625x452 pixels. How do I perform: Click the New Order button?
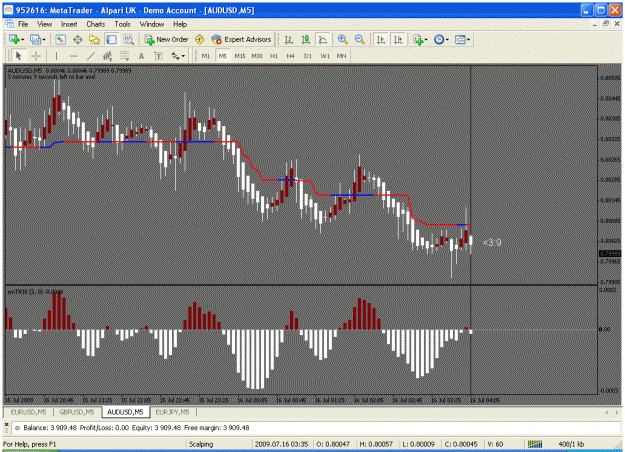[x=166, y=39]
